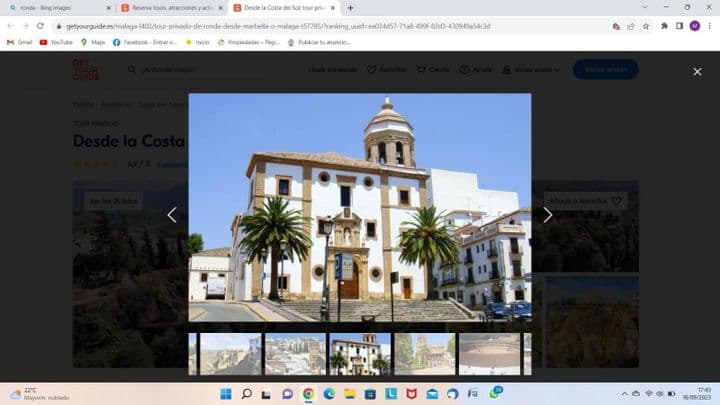Image resolution: width=720 pixels, height=405 pixels.
Task: Close the Reserva tours tab
Action: point(220,8)
